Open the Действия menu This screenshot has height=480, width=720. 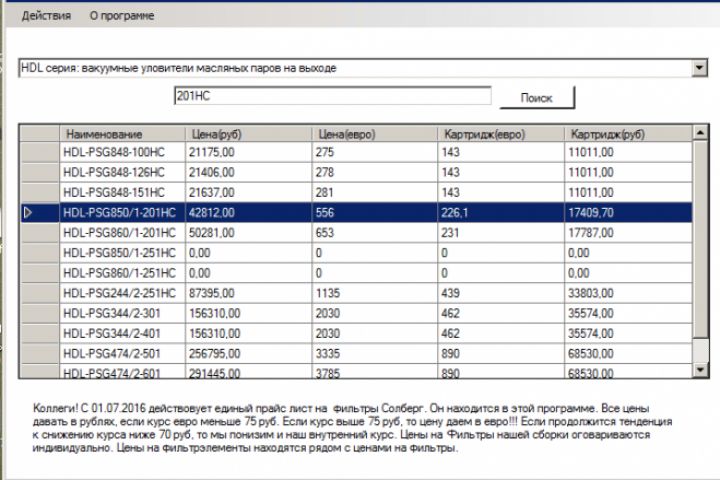tap(46, 16)
